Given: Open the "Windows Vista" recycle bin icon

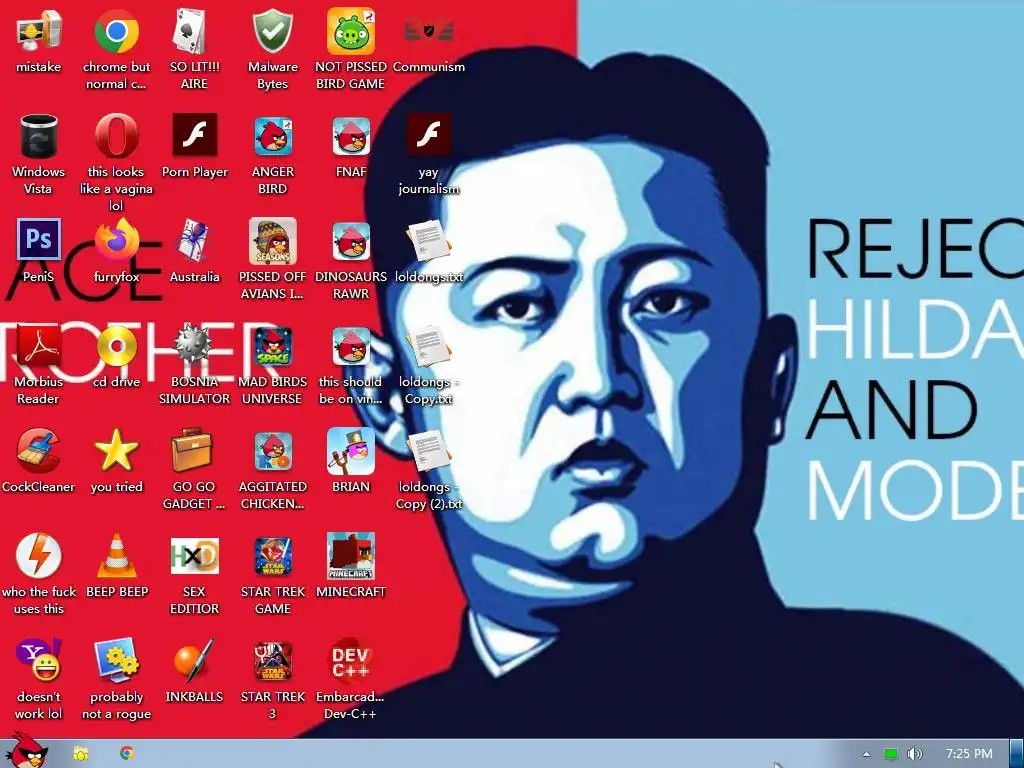Looking at the screenshot, I should (x=39, y=136).
